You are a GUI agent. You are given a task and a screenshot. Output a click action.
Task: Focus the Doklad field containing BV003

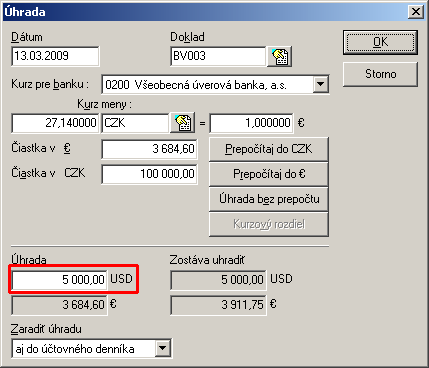218,56
